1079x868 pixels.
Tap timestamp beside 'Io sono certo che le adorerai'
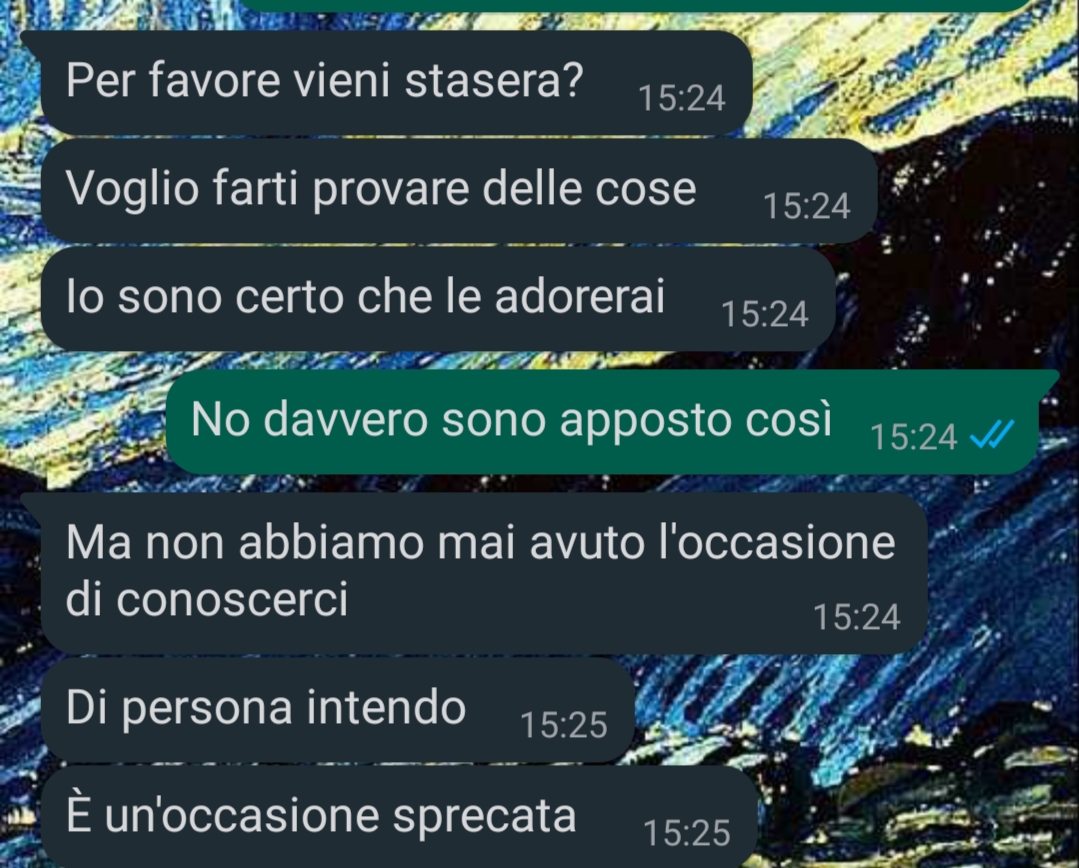[x=765, y=315]
